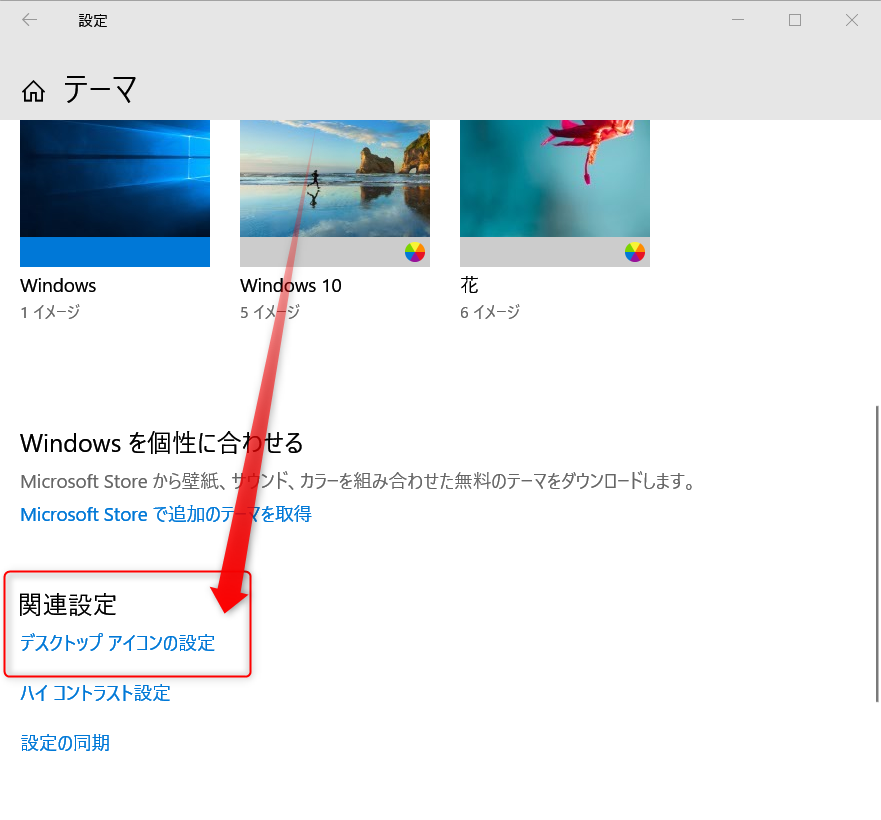Click color wheel icon on 花 theme

click(635, 252)
